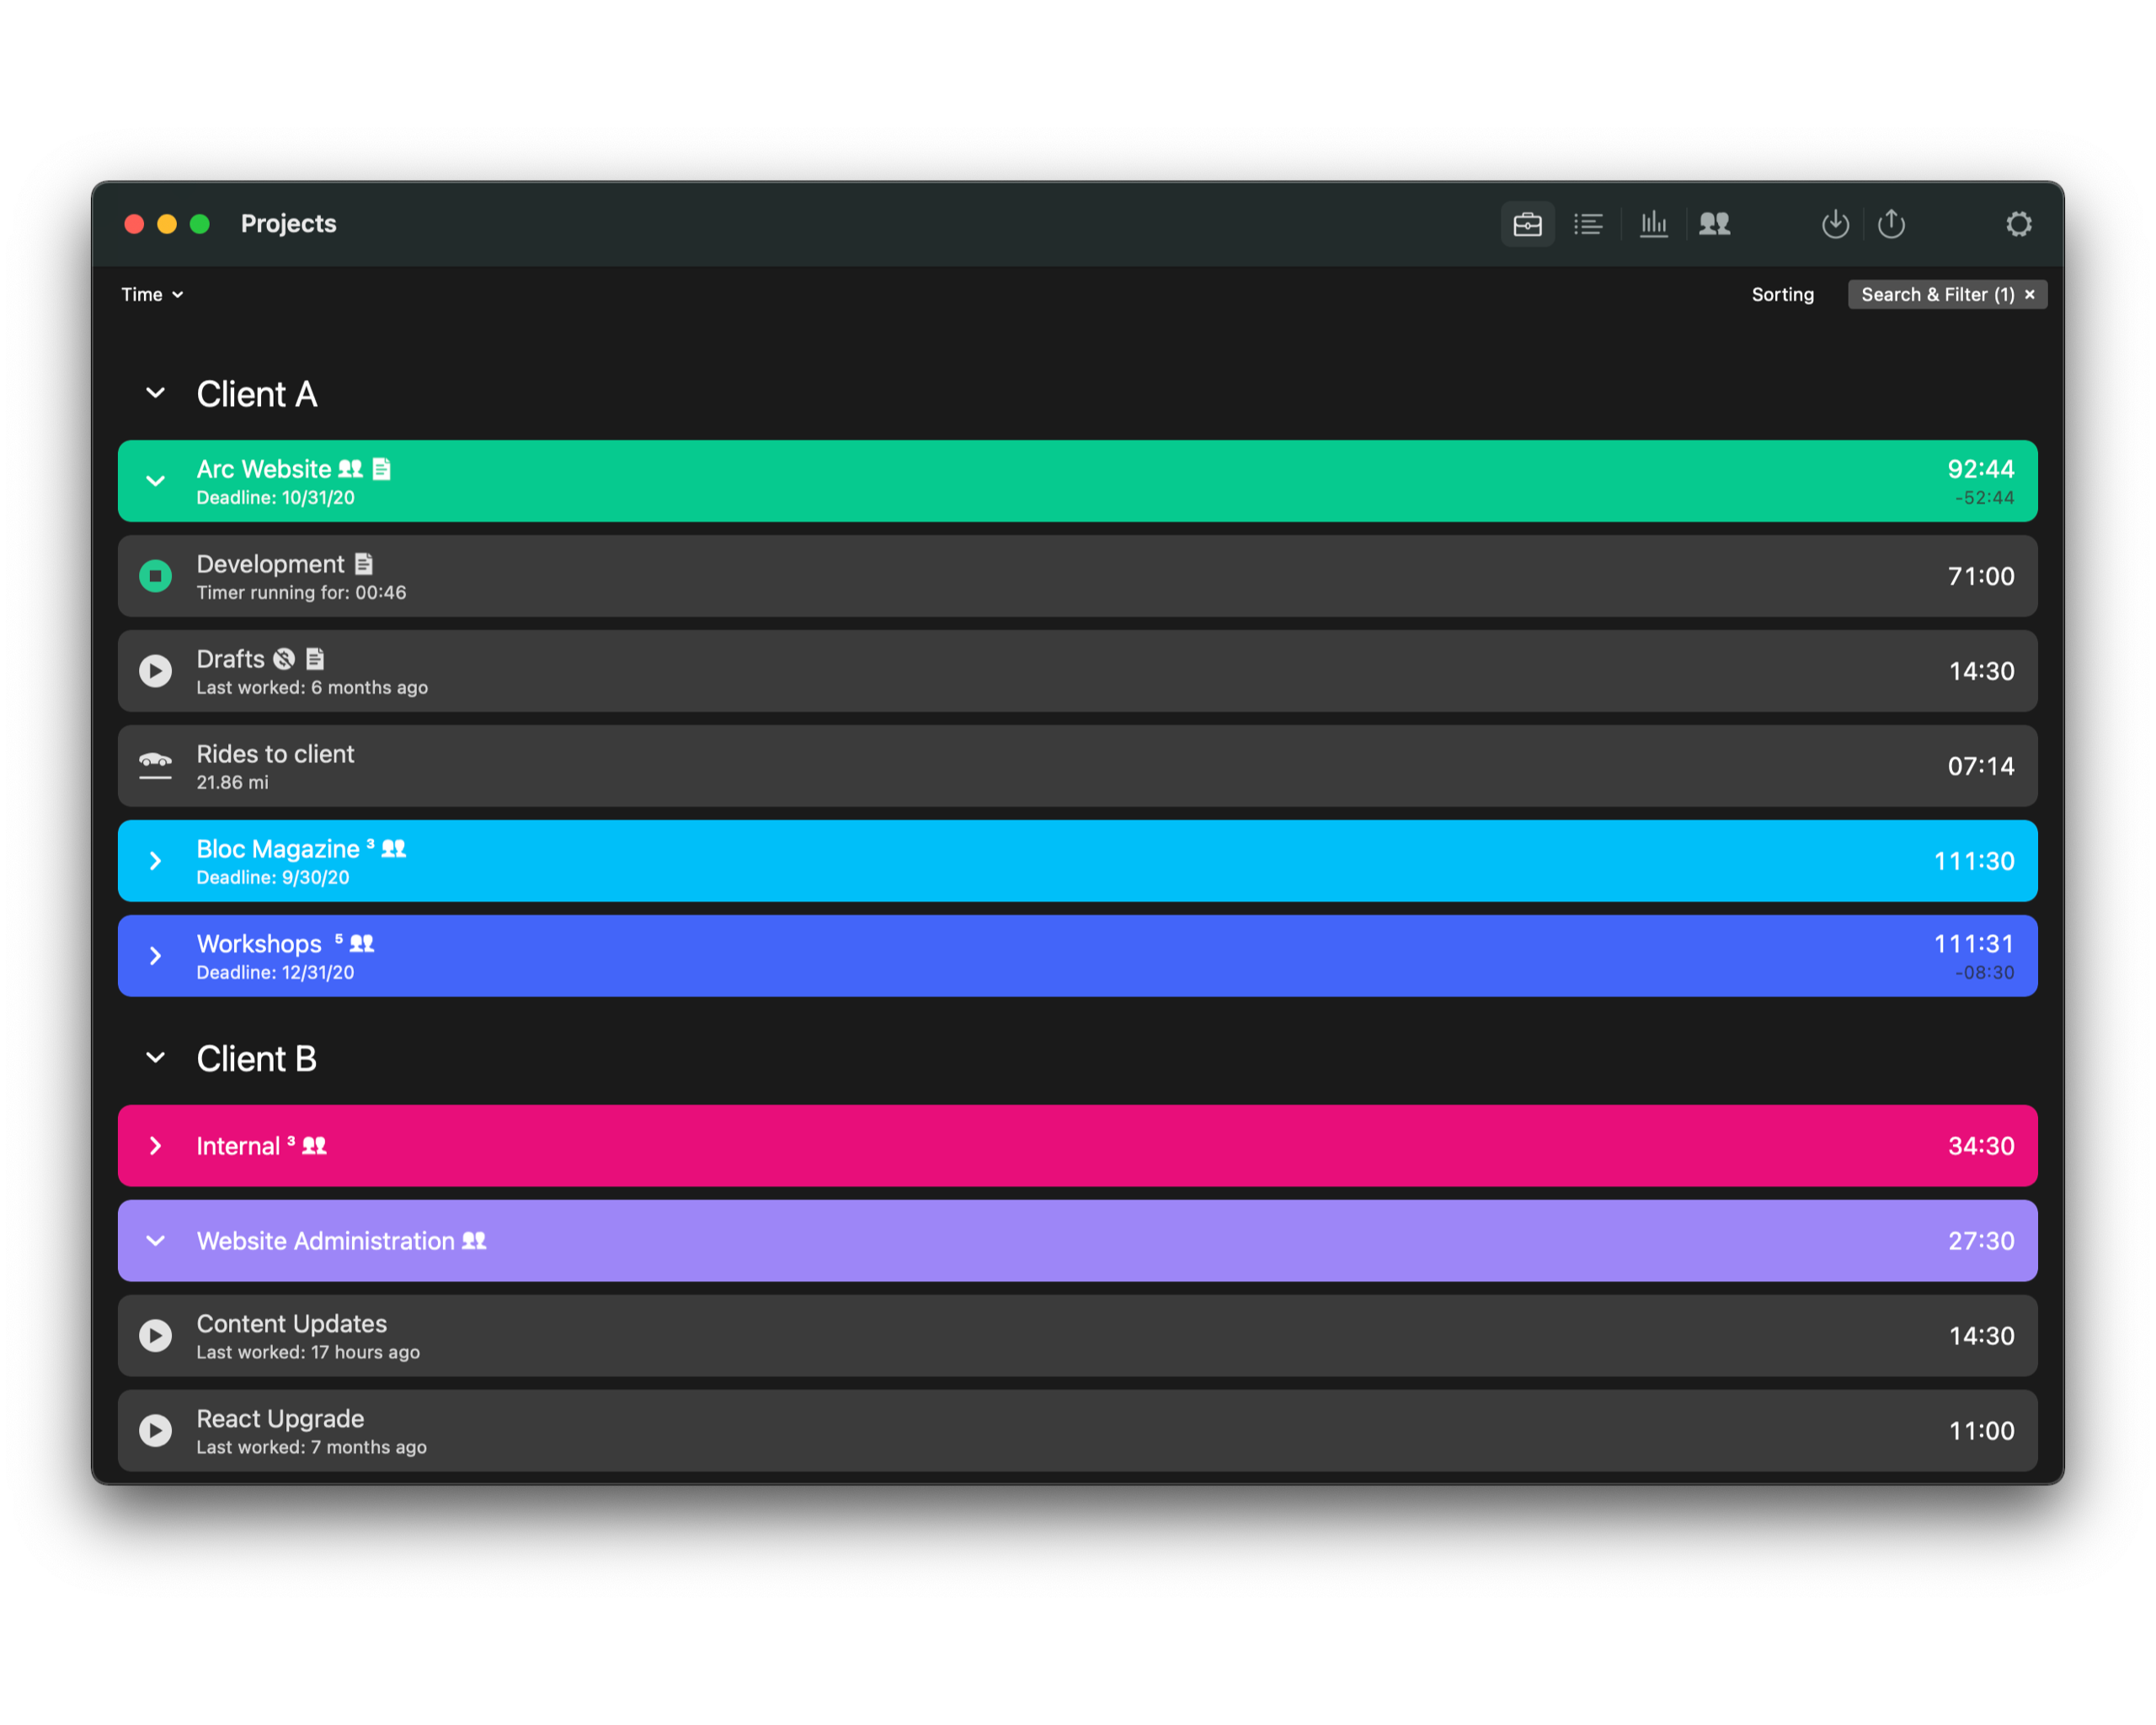Clear the active filter with the x
The width and height of the screenshot is (2156, 1725).
click(2030, 295)
